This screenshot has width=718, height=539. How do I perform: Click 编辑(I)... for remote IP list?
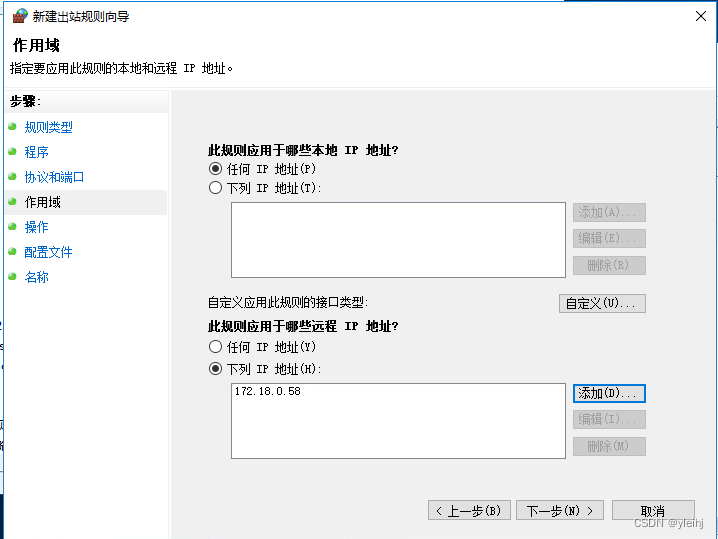609,419
